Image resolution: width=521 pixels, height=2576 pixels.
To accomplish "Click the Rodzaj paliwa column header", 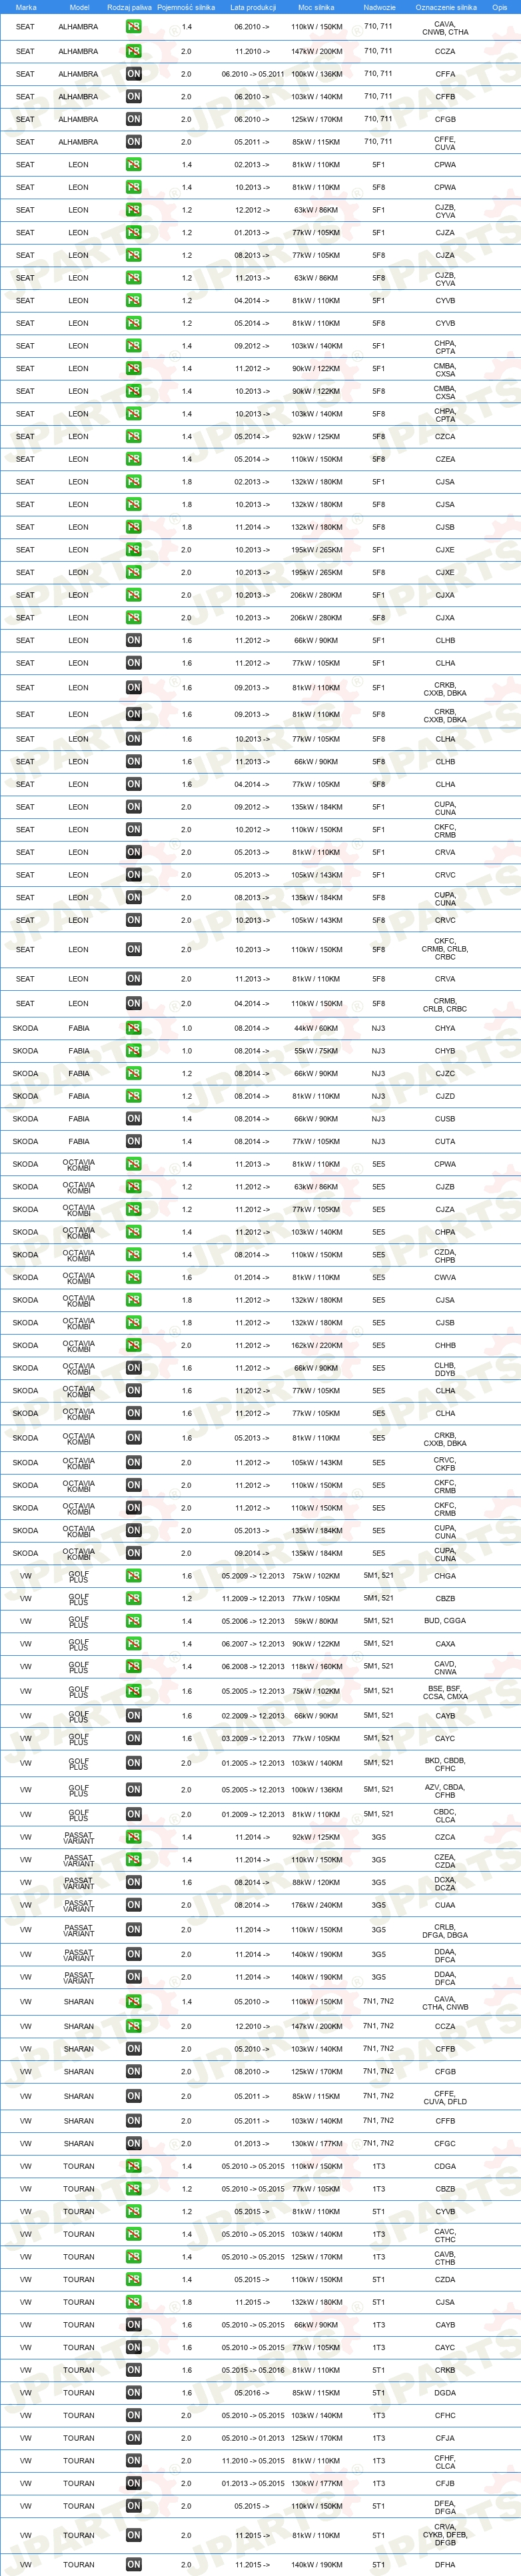I will (129, 7).
